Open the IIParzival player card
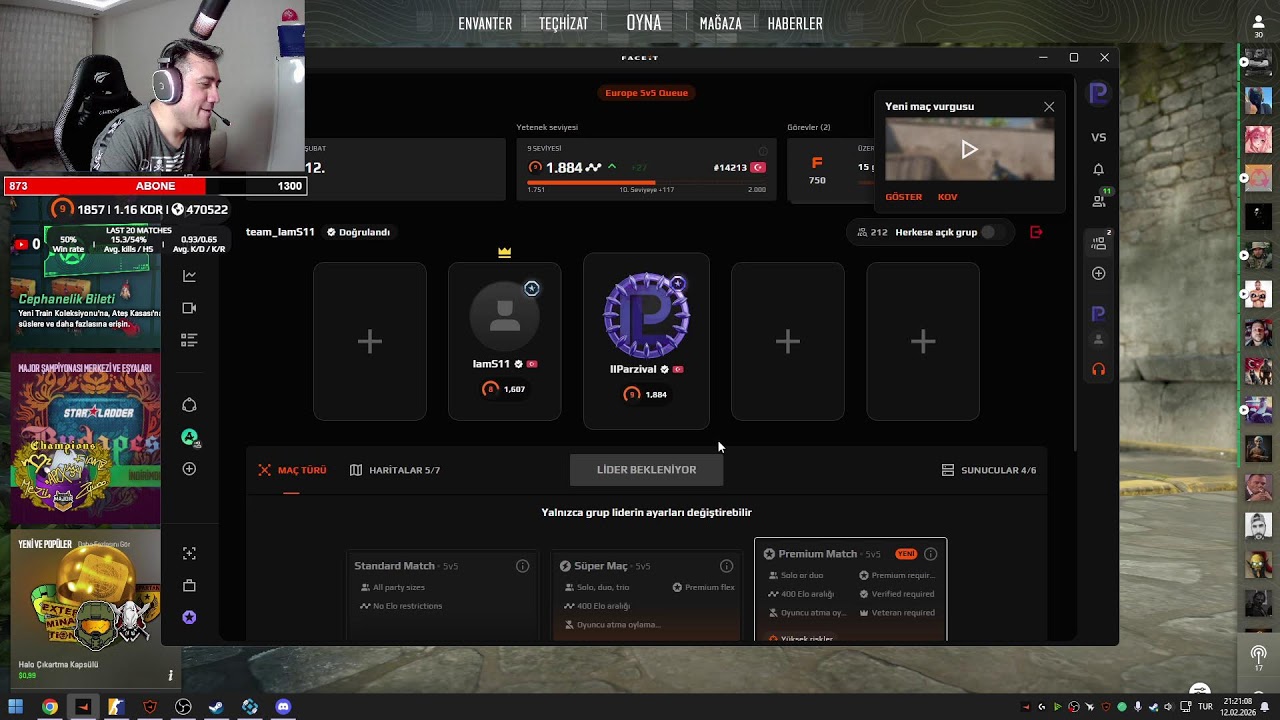 646,342
